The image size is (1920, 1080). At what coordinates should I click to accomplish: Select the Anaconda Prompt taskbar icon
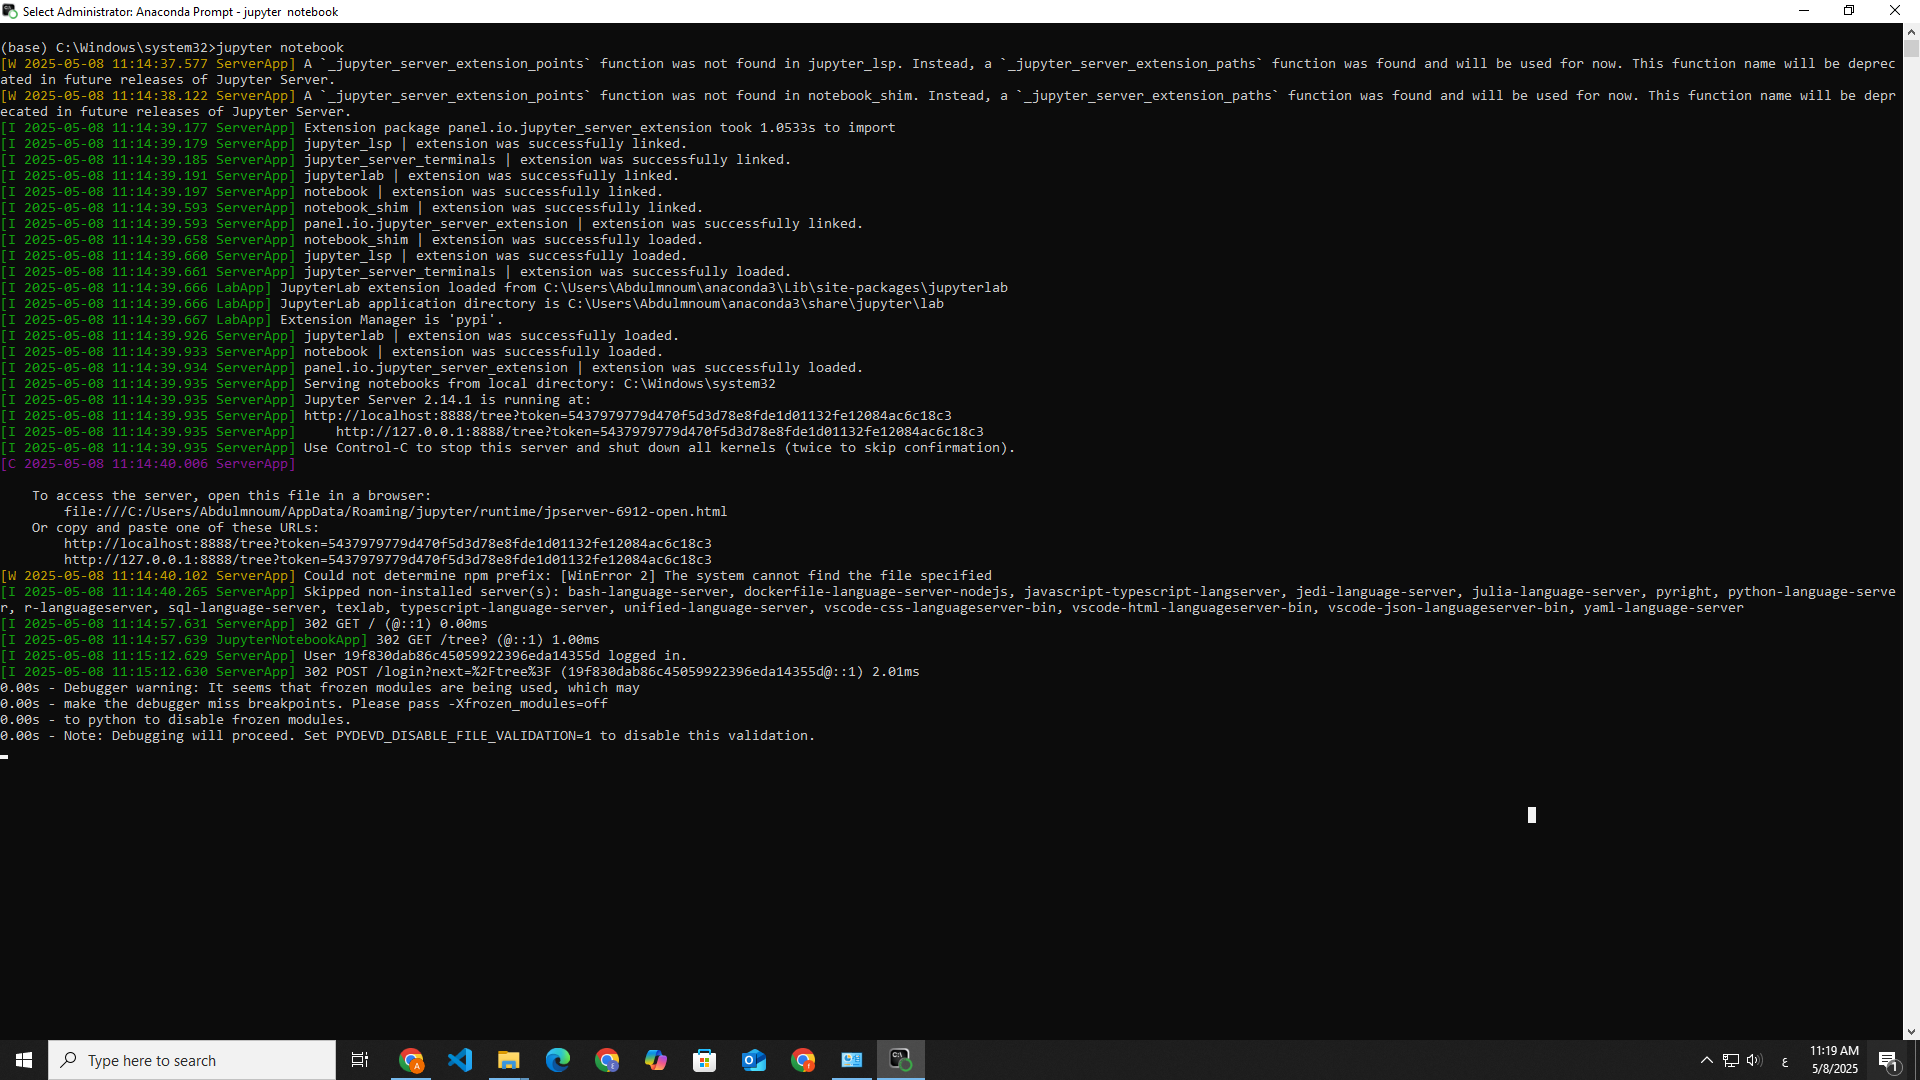900,1060
